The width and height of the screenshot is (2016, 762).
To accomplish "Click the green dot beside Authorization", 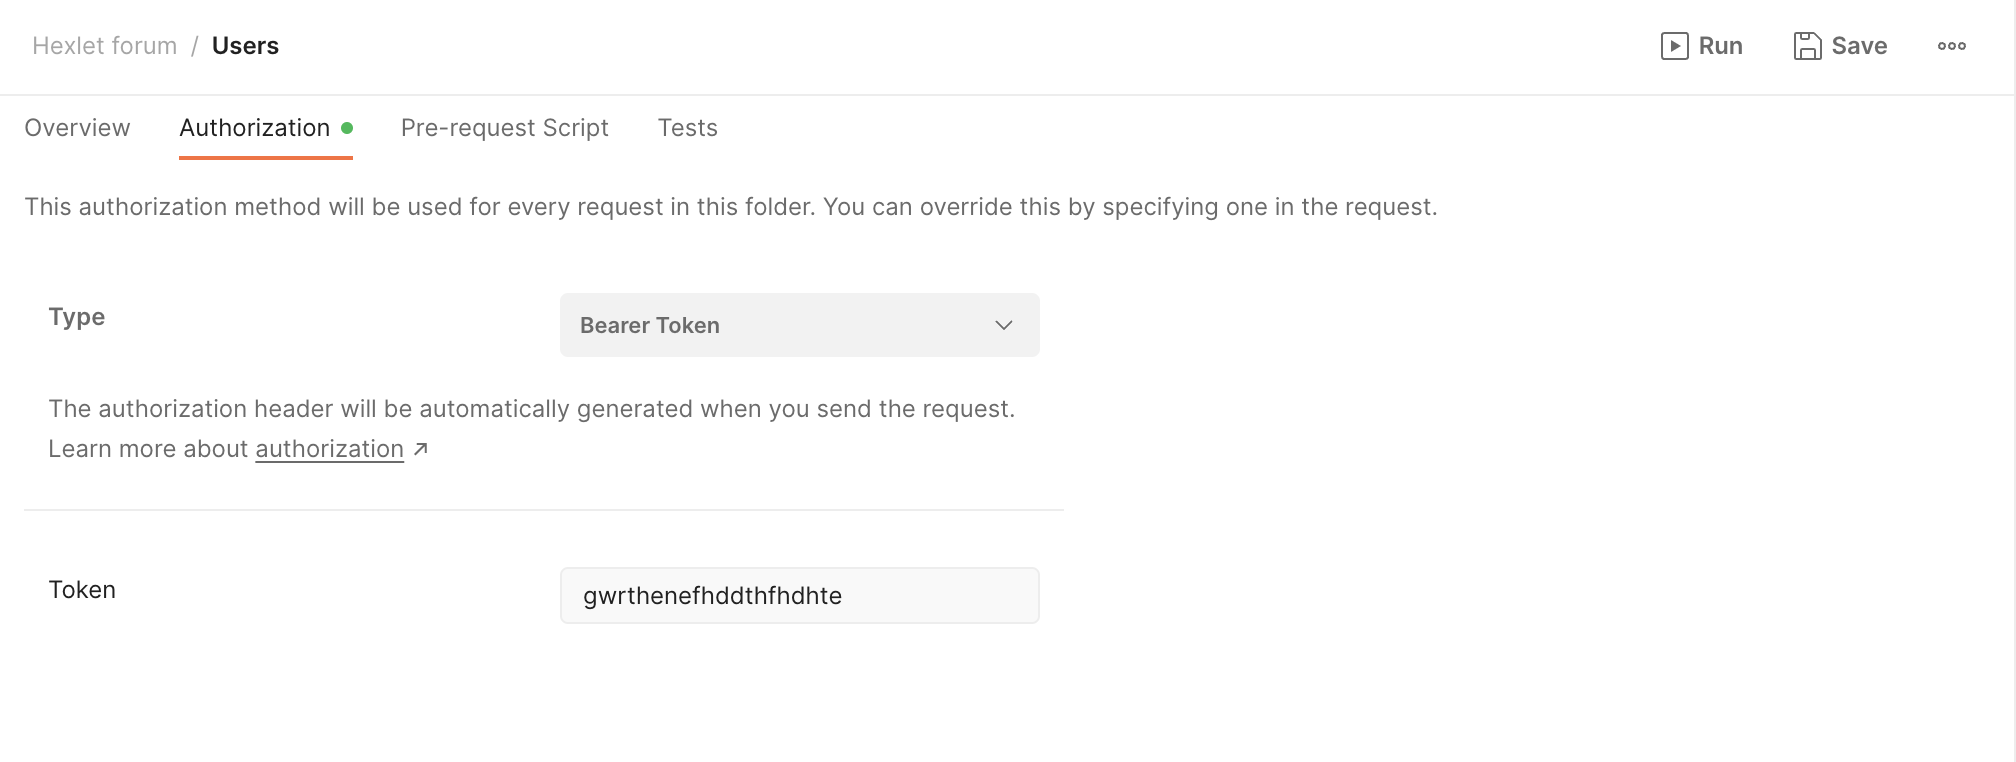I will click(347, 128).
